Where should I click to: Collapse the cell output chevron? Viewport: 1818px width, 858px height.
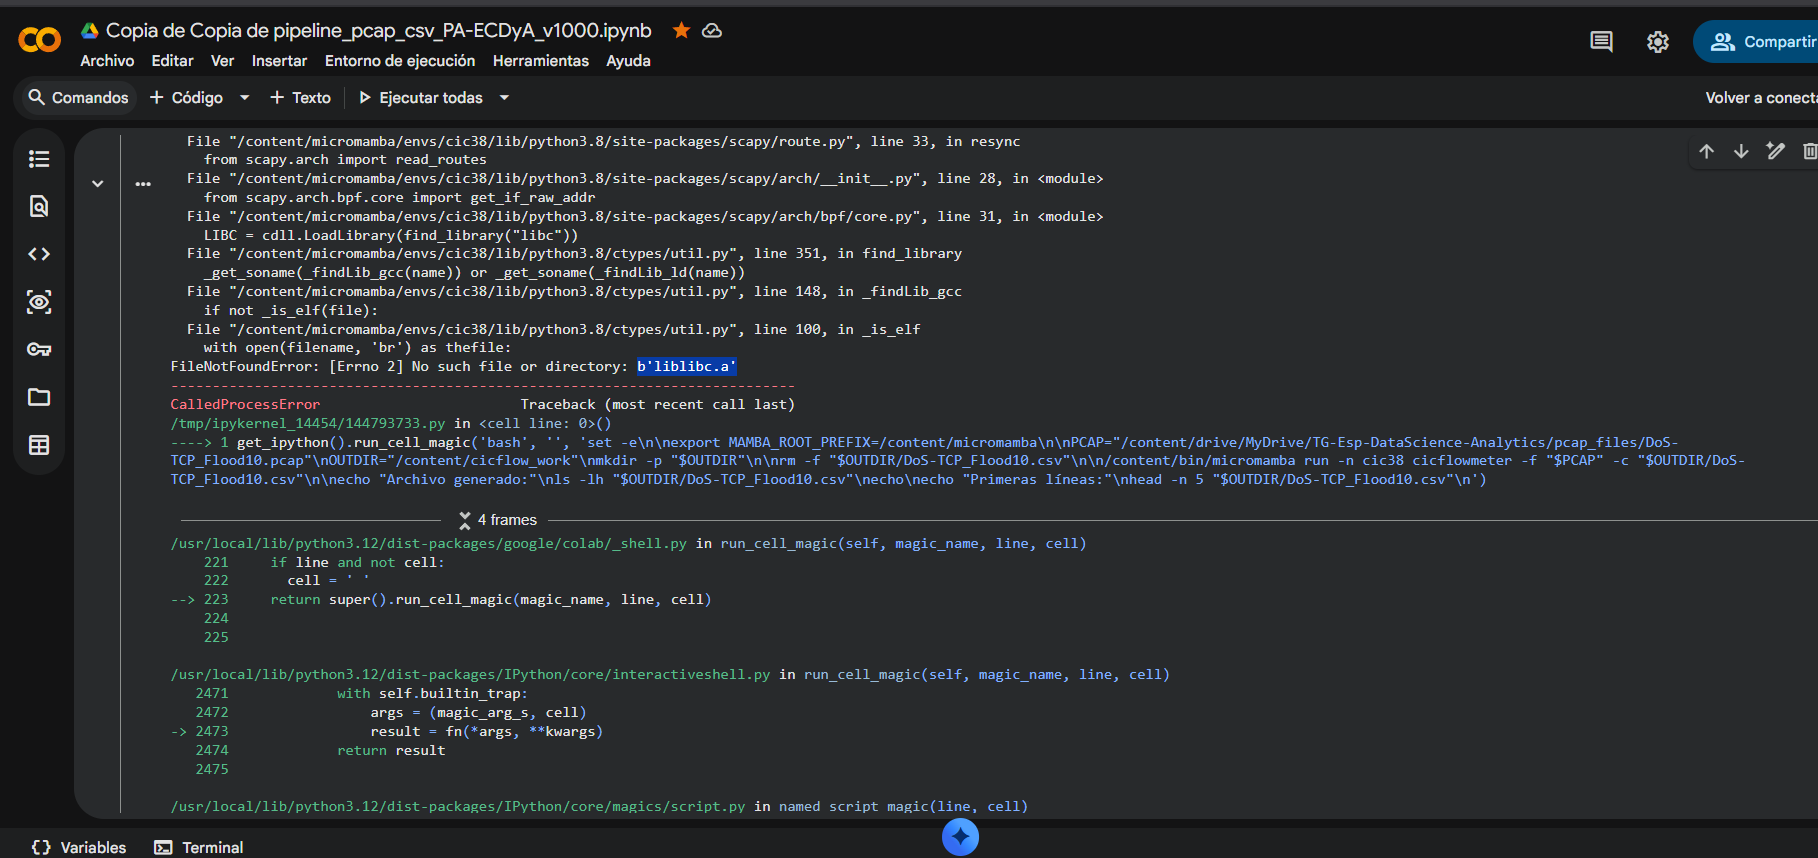[x=98, y=183]
